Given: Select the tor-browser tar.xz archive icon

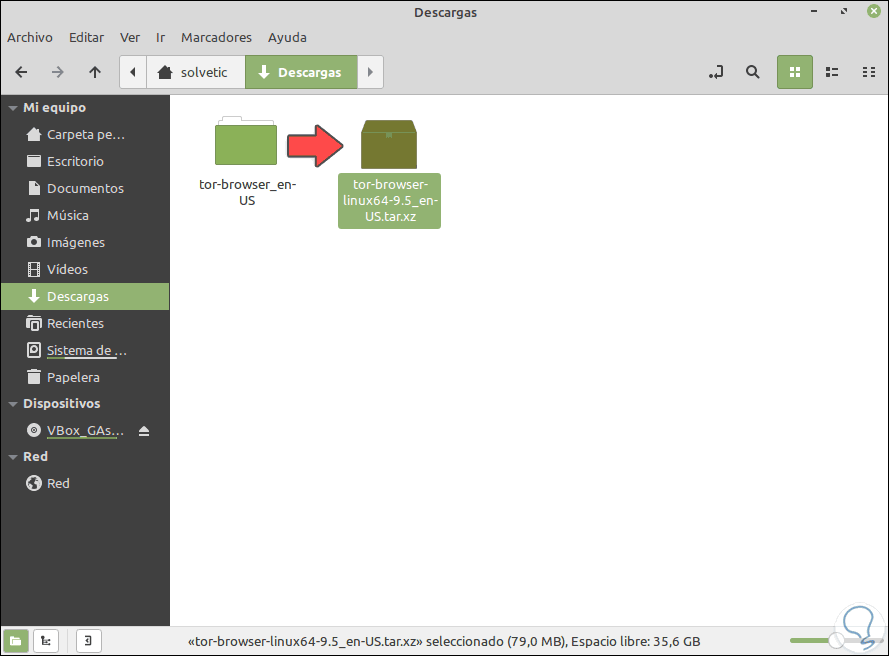Looking at the screenshot, I should tap(389, 144).
